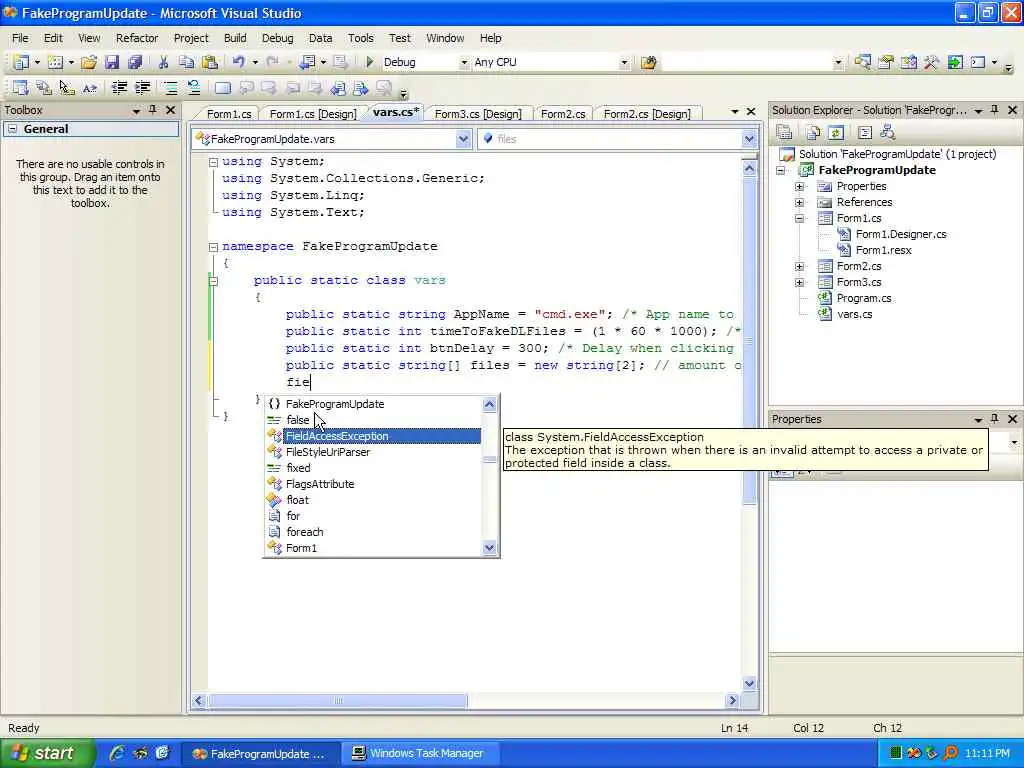Toggle auto-hide pin on Properties panel
This screenshot has height=768, width=1024.
click(995, 419)
